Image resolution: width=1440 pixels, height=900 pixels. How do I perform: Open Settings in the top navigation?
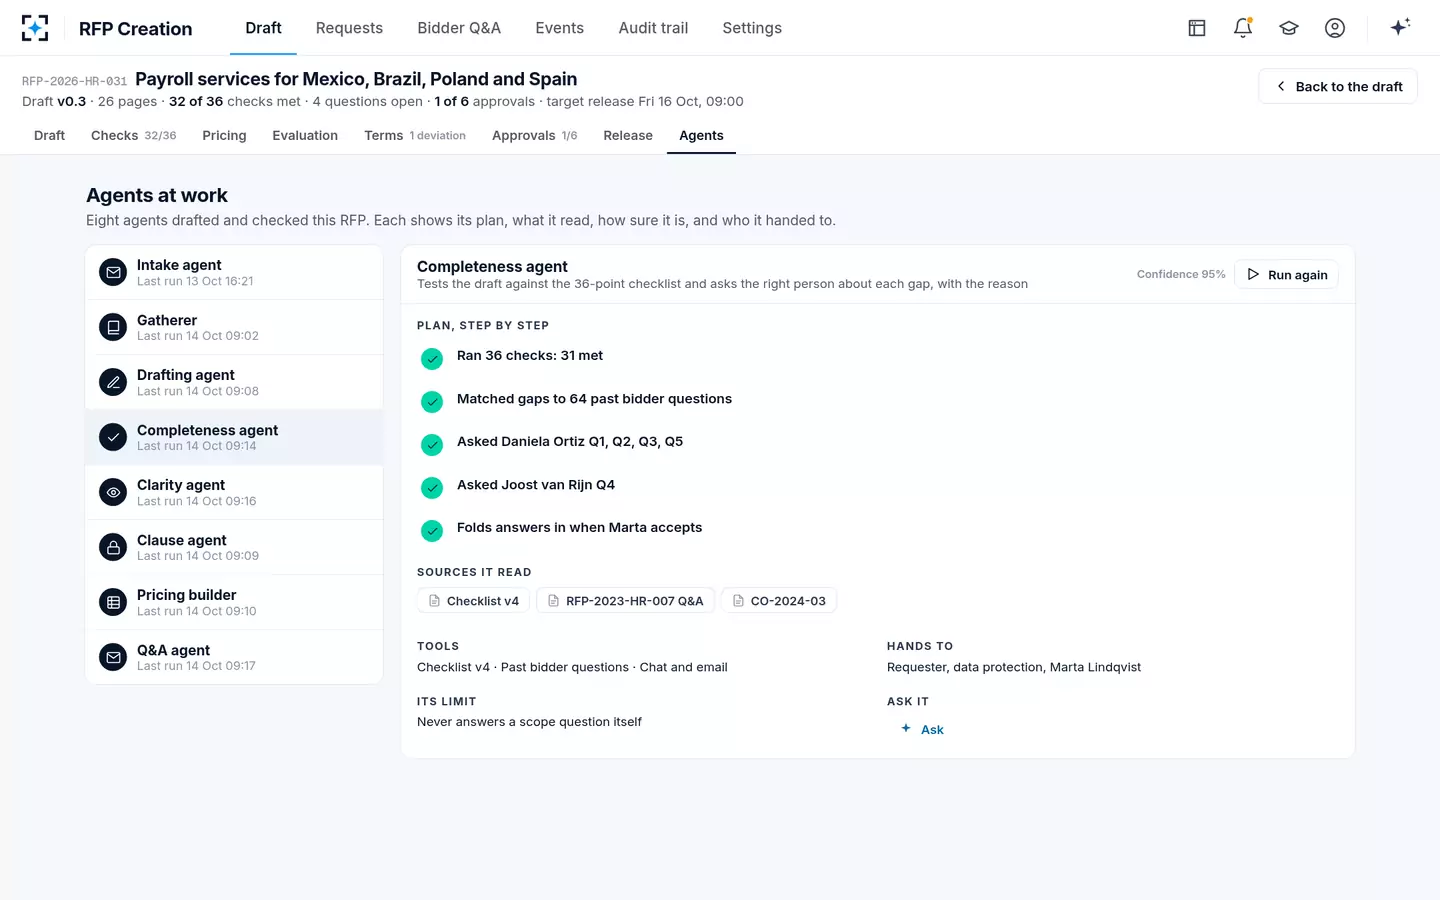pyautogui.click(x=752, y=28)
